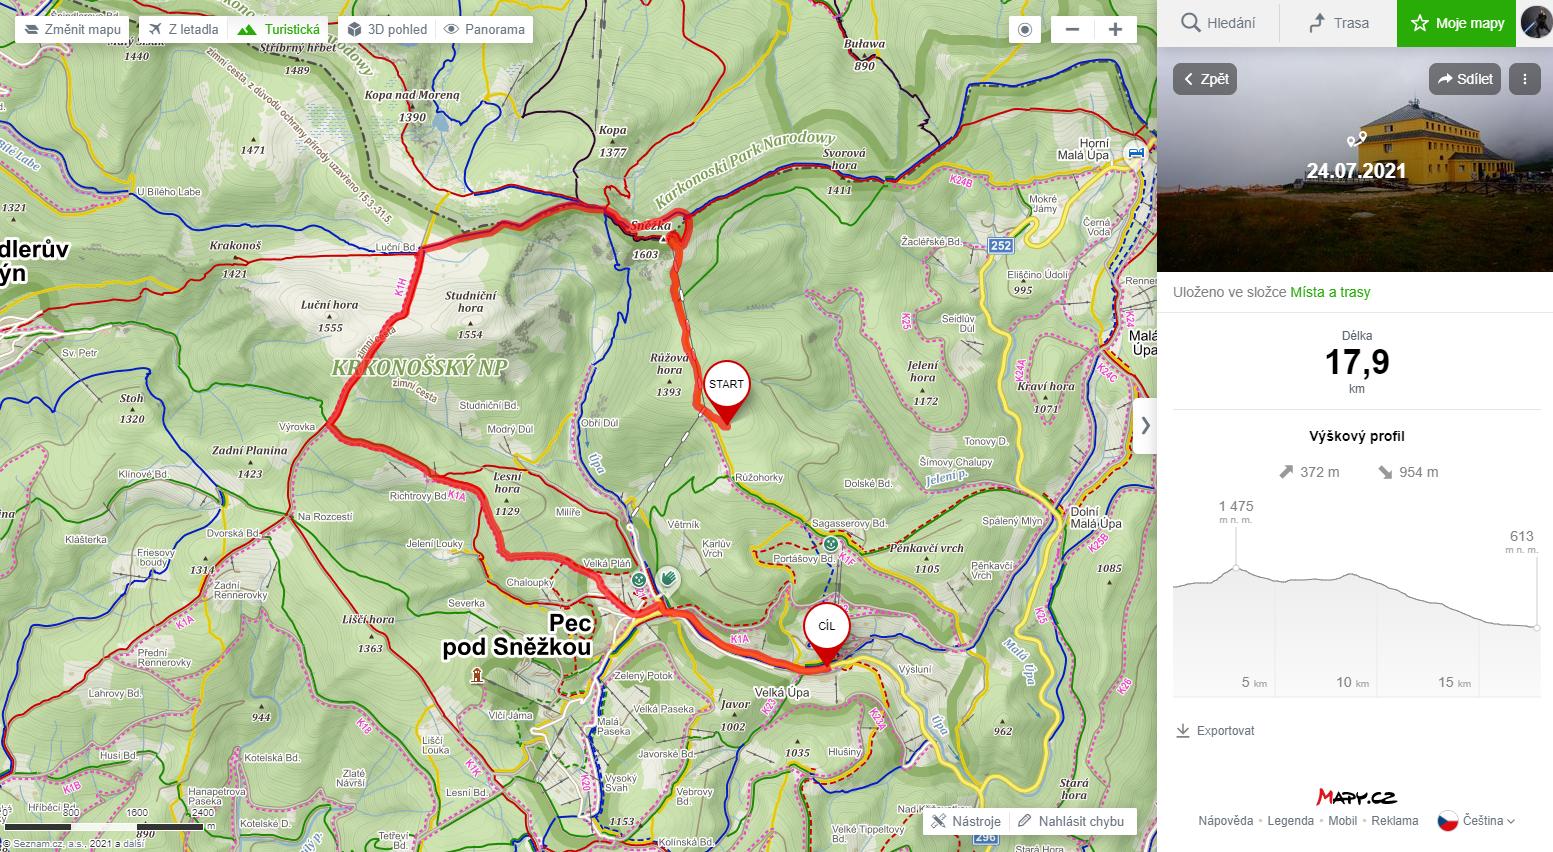This screenshot has width=1553, height=852.
Task: Open Nástroje tools menu
Action: coord(965,821)
